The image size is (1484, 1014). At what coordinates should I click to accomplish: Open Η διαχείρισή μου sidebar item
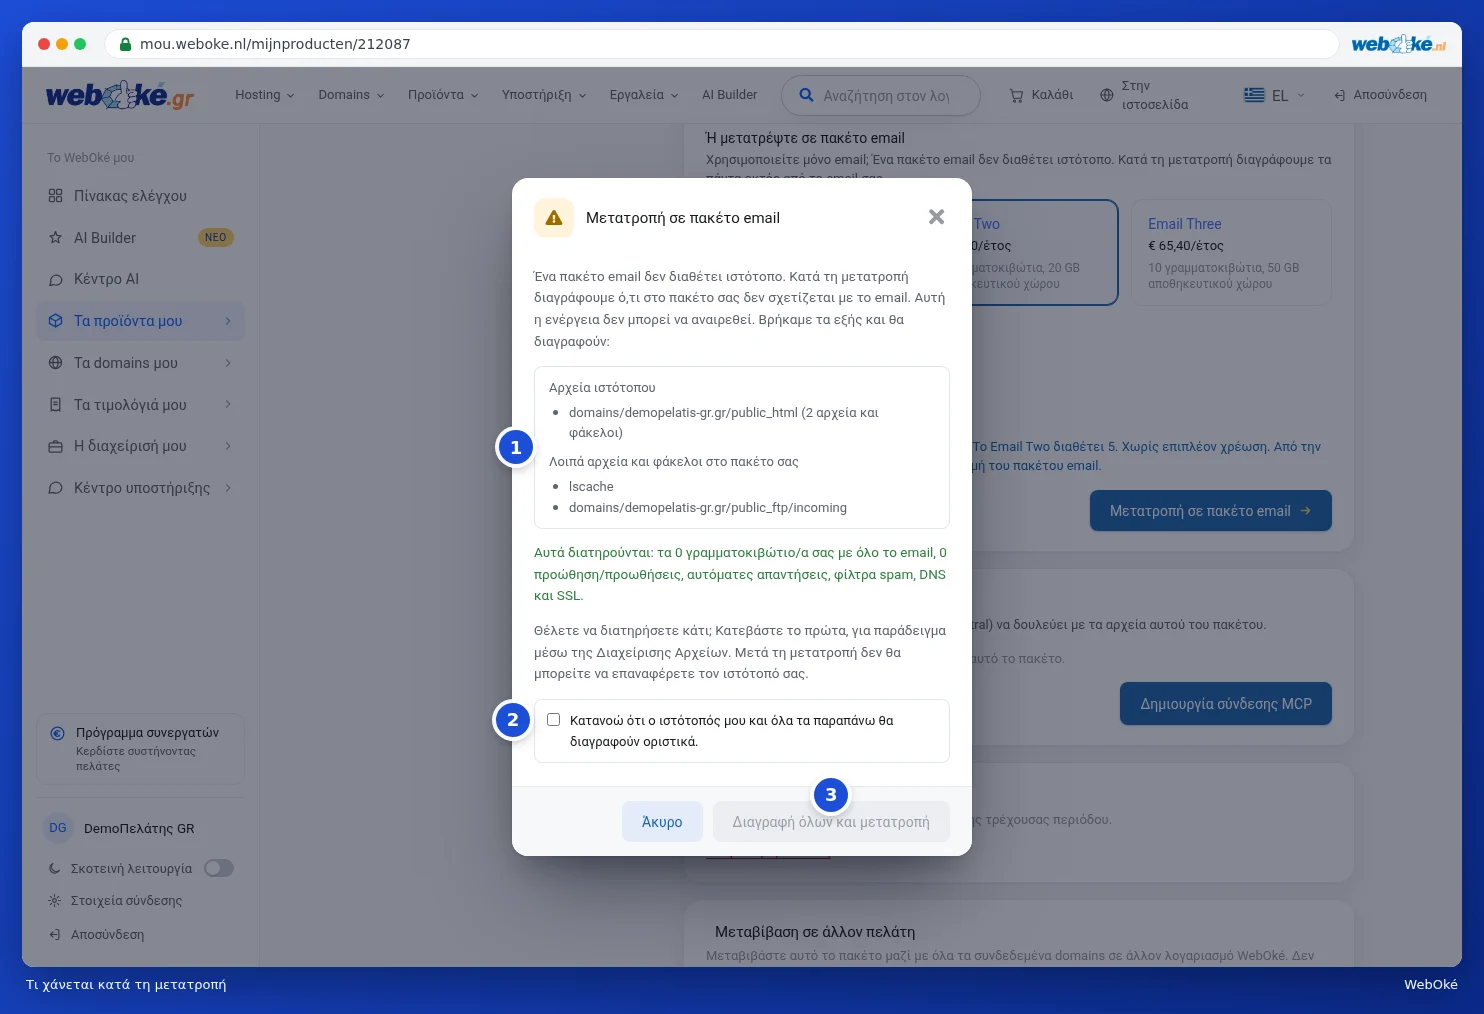pos(140,447)
